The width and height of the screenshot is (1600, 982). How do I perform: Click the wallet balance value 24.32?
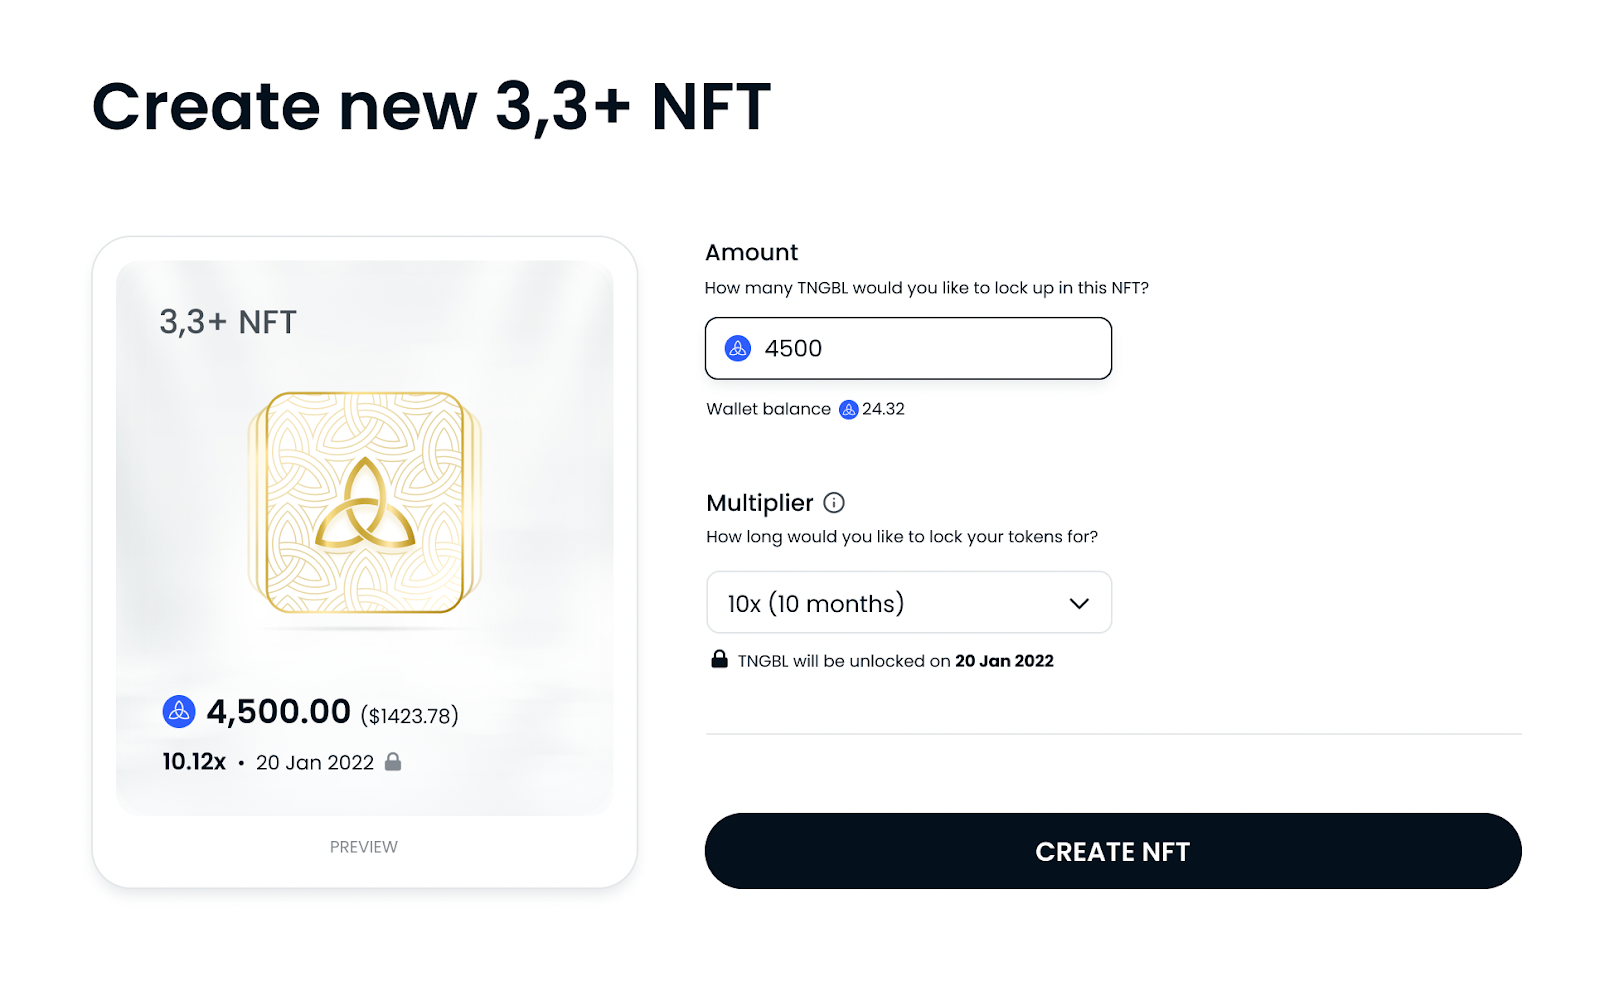[883, 409]
